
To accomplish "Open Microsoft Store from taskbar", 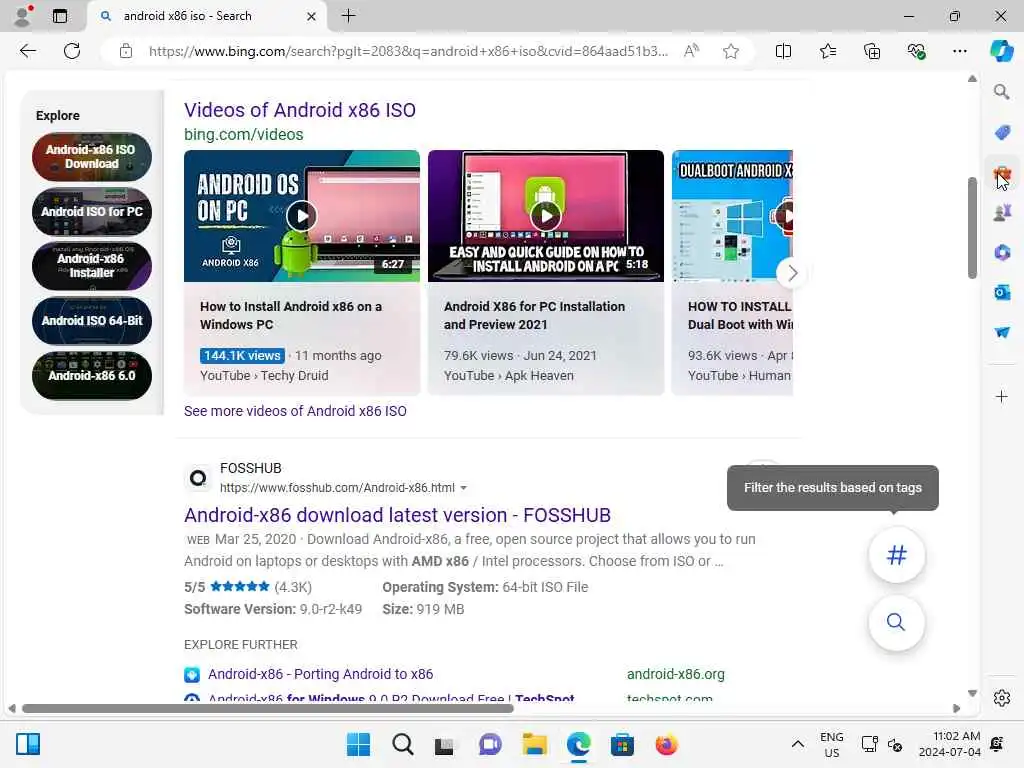I will tap(622, 744).
